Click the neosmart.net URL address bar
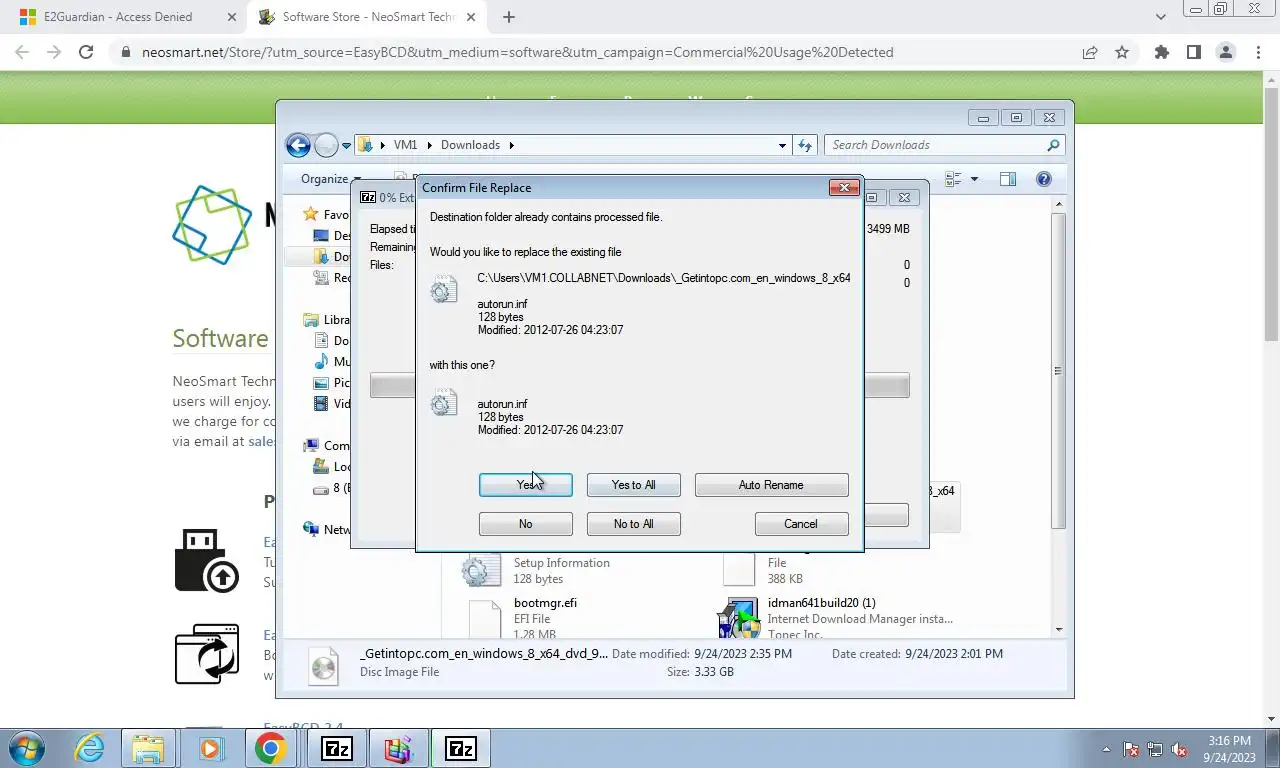Screen dimensions: 1280x768 click(x=517, y=52)
